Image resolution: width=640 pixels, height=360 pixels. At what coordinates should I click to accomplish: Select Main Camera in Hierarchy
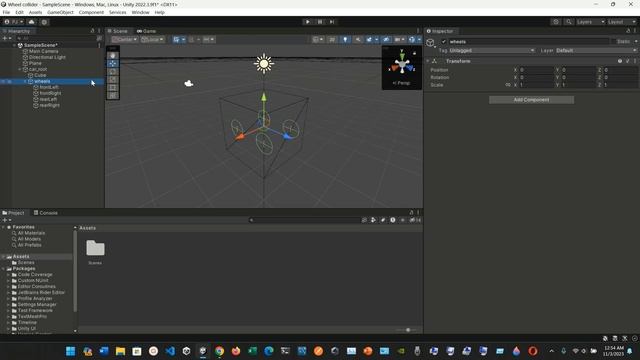coord(43,51)
